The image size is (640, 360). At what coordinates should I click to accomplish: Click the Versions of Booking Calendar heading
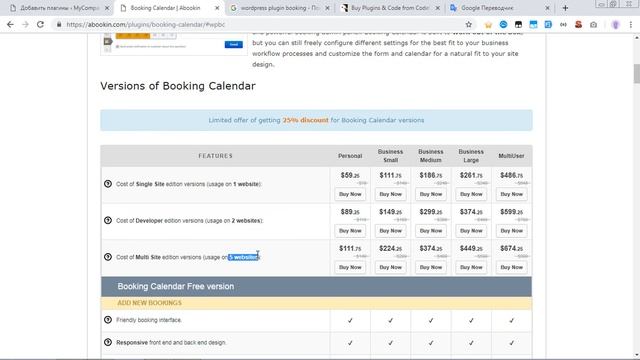click(x=178, y=86)
